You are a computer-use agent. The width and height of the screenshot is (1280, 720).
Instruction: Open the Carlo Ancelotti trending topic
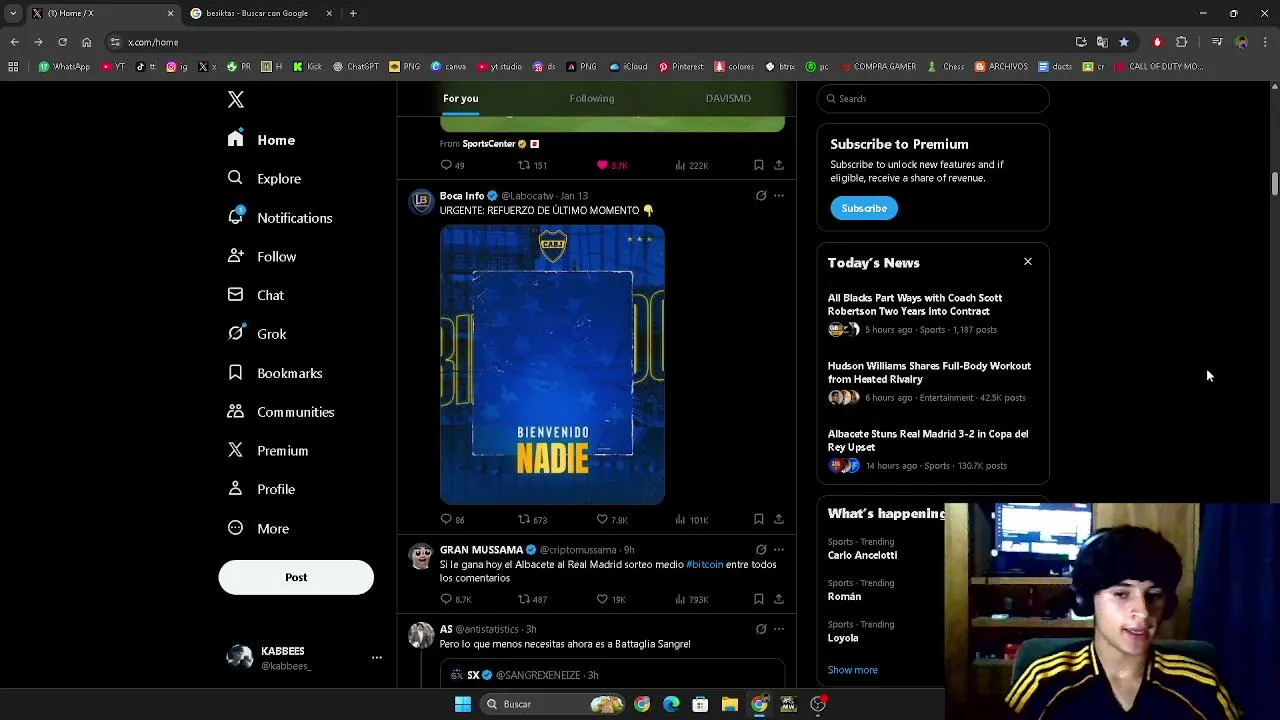pyautogui.click(x=862, y=555)
